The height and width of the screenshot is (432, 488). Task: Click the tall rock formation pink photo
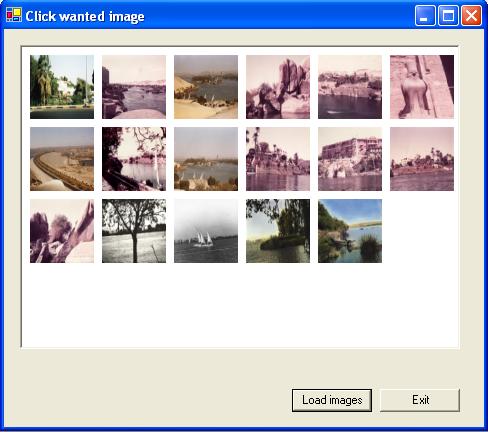(x=278, y=87)
